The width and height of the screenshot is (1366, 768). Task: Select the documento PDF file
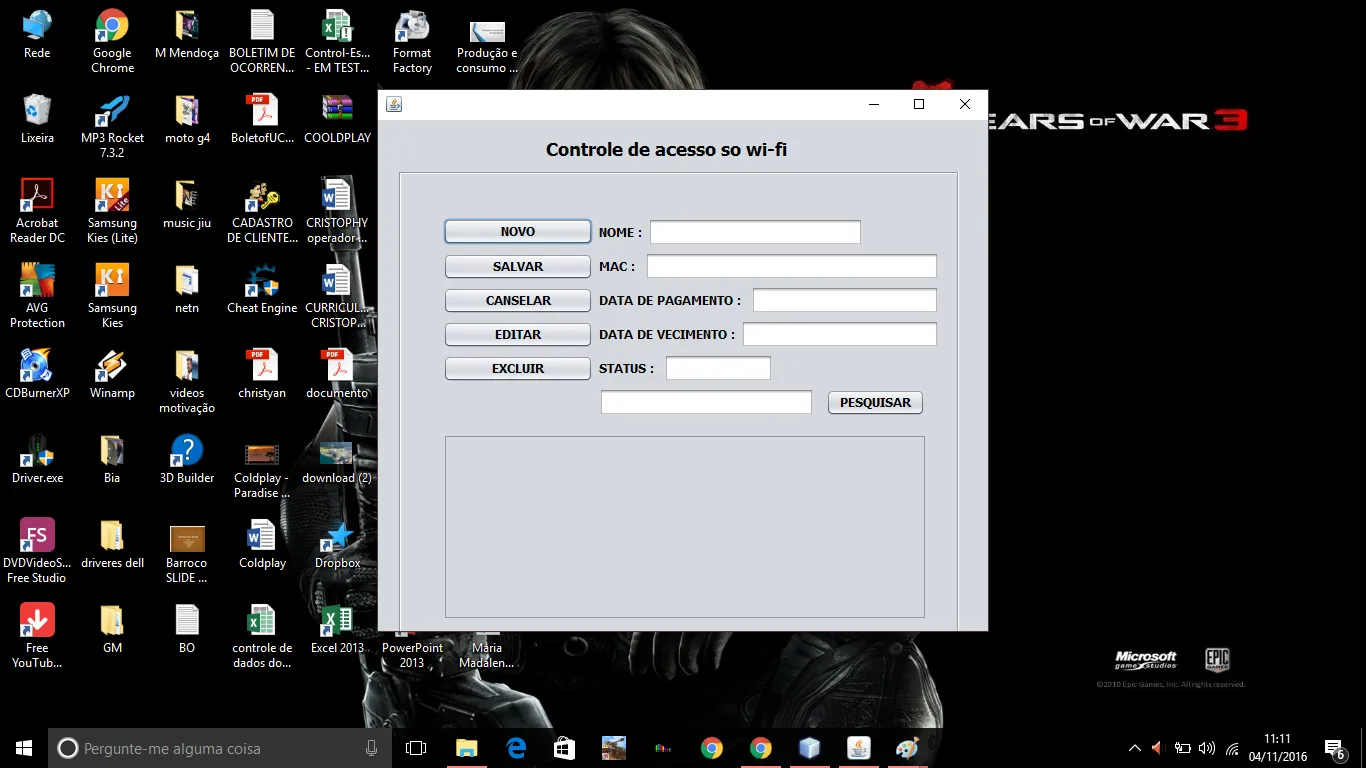[x=337, y=376]
